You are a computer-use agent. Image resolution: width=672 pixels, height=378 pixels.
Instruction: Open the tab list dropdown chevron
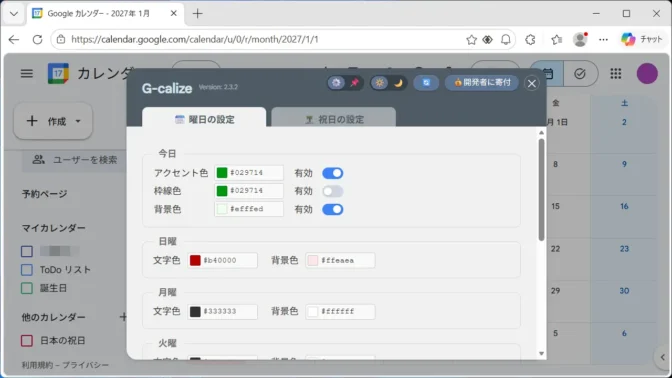pyautogui.click(x=14, y=14)
